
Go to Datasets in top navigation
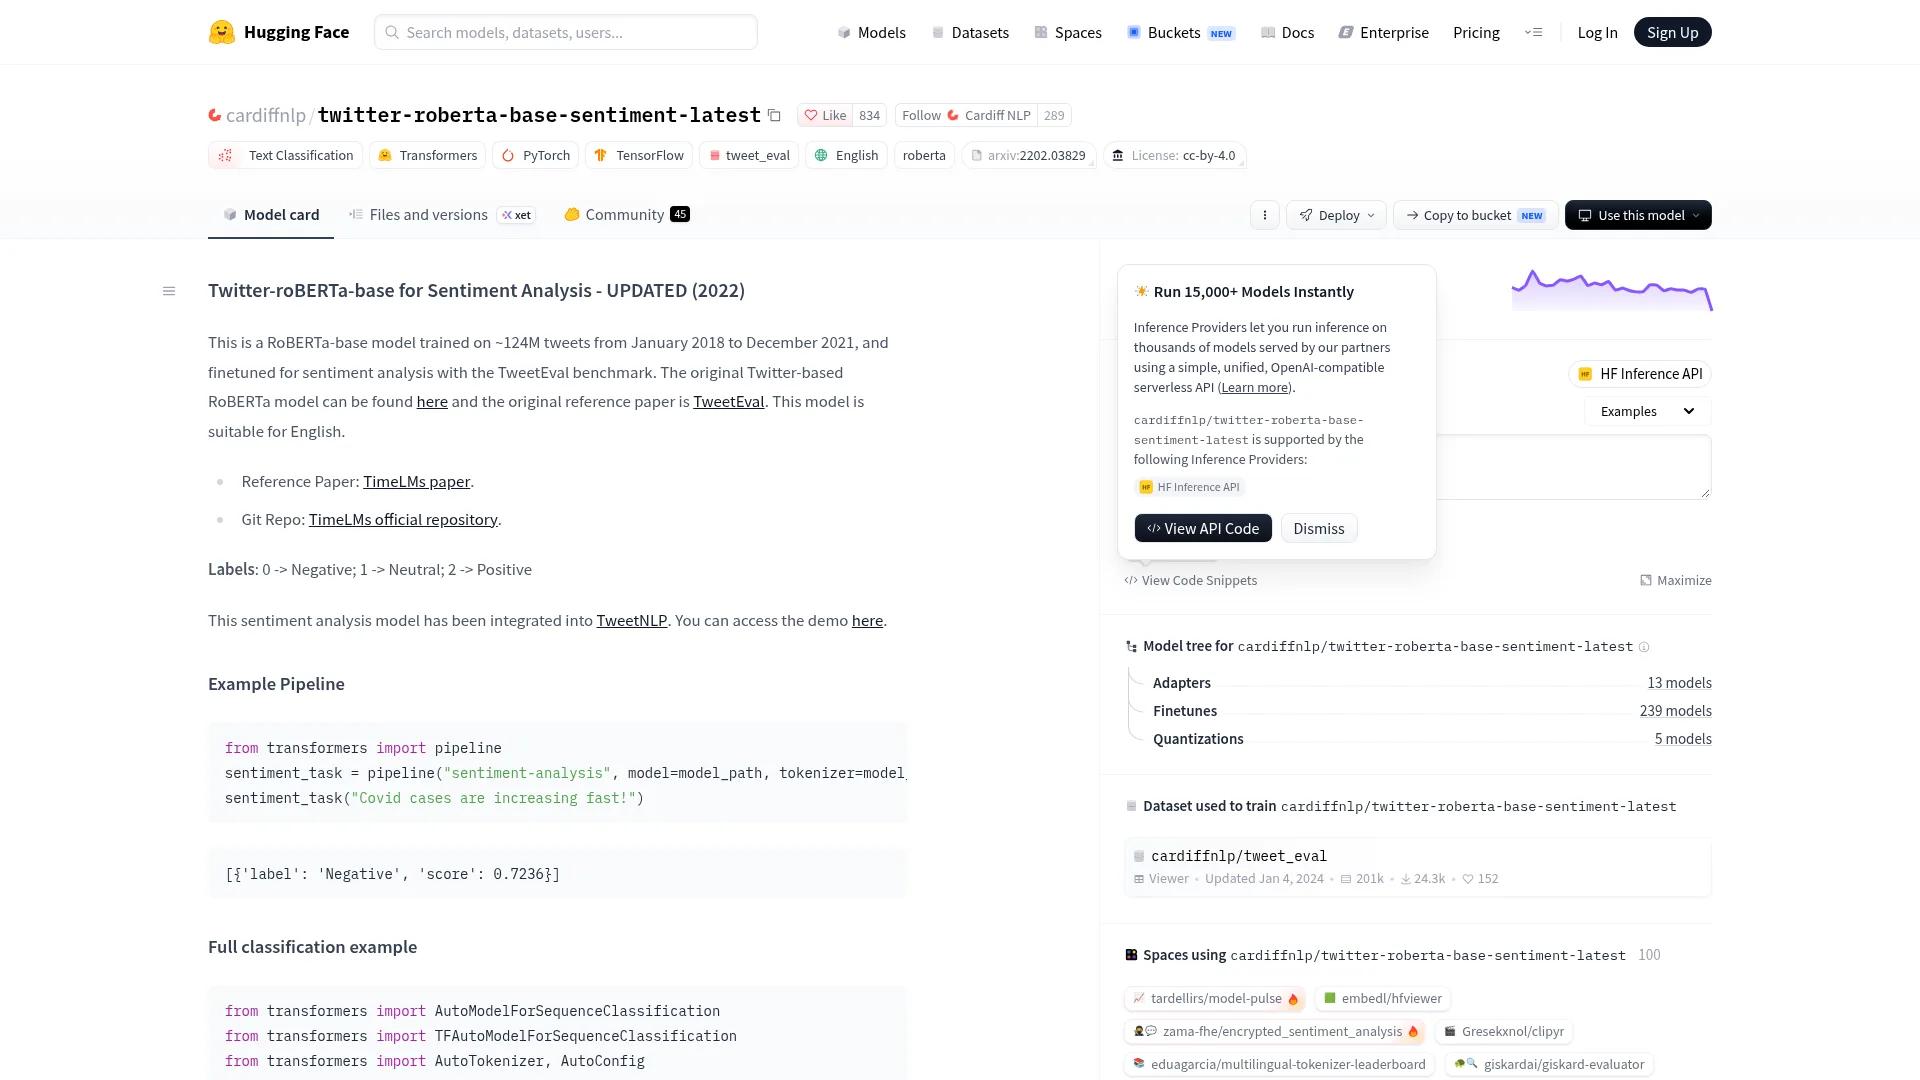pyautogui.click(x=970, y=32)
